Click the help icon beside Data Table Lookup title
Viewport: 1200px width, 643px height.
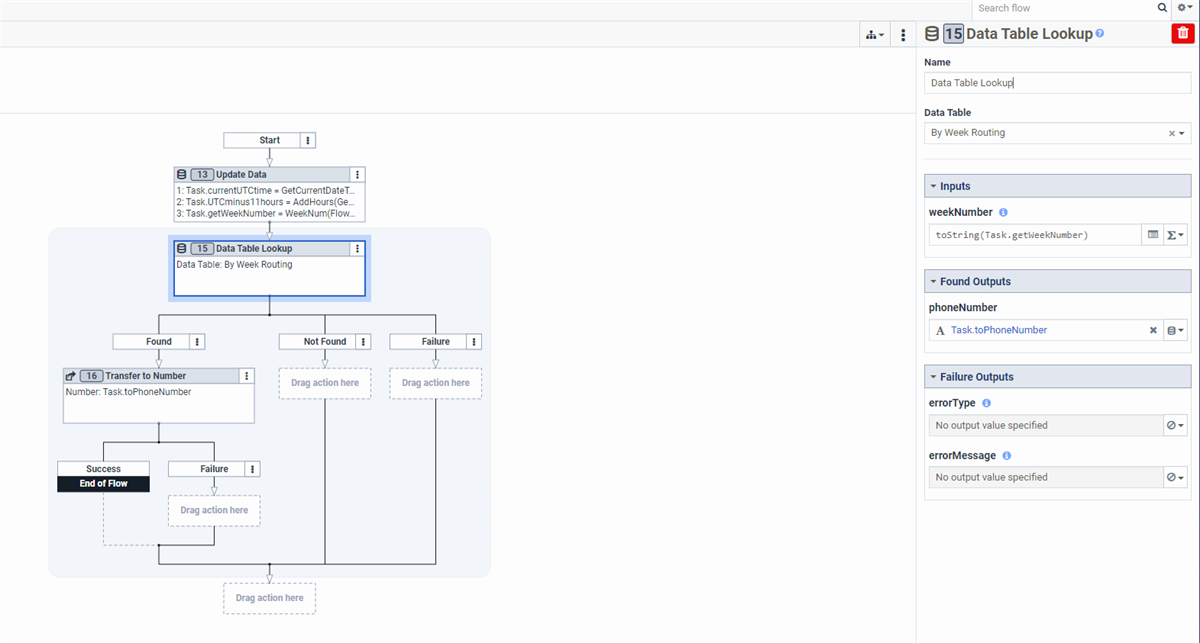pyautogui.click(x=1098, y=32)
